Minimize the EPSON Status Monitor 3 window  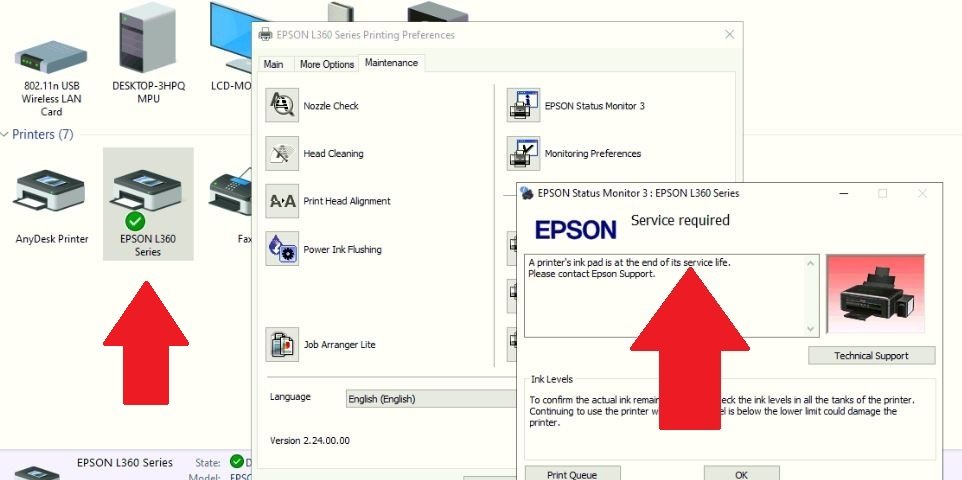click(x=844, y=193)
